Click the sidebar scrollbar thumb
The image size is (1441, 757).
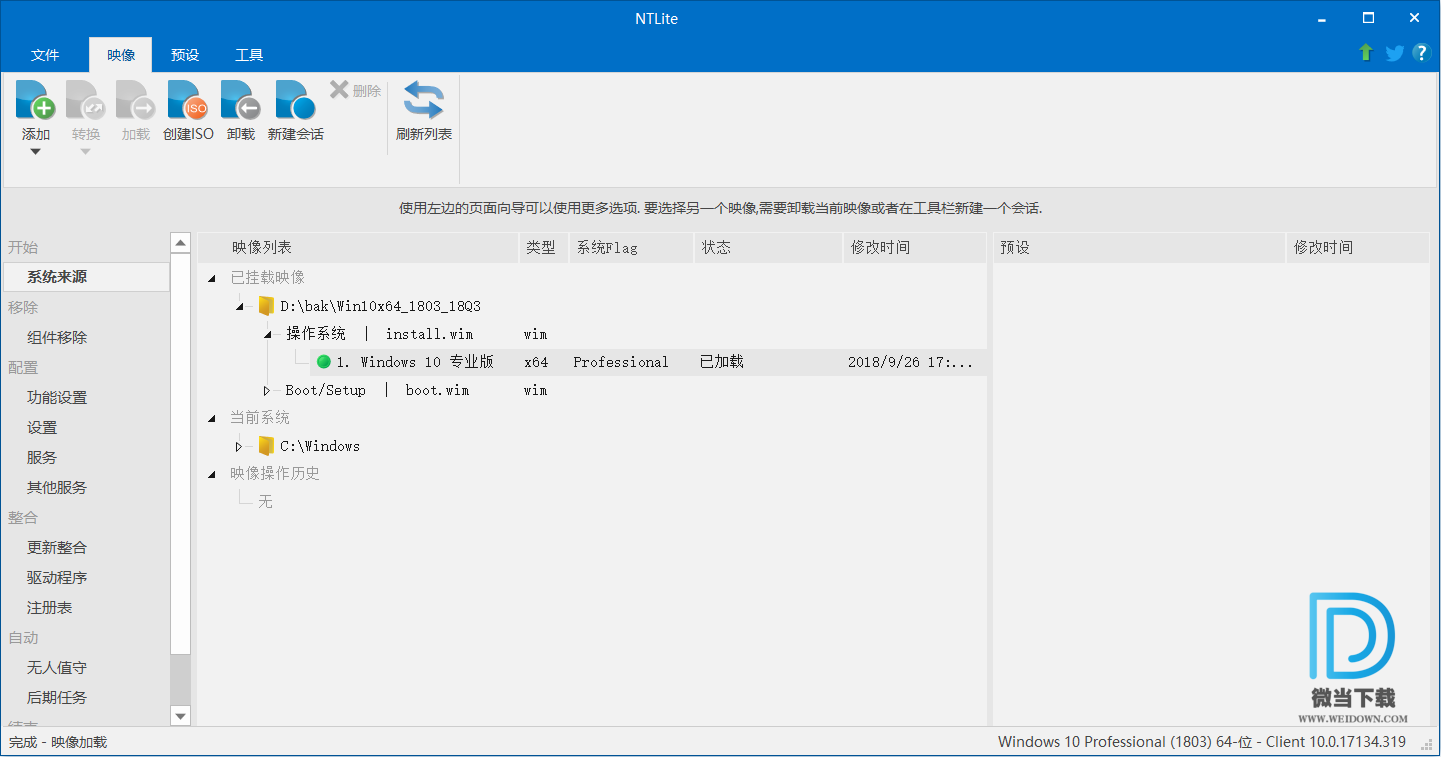[x=180, y=452]
